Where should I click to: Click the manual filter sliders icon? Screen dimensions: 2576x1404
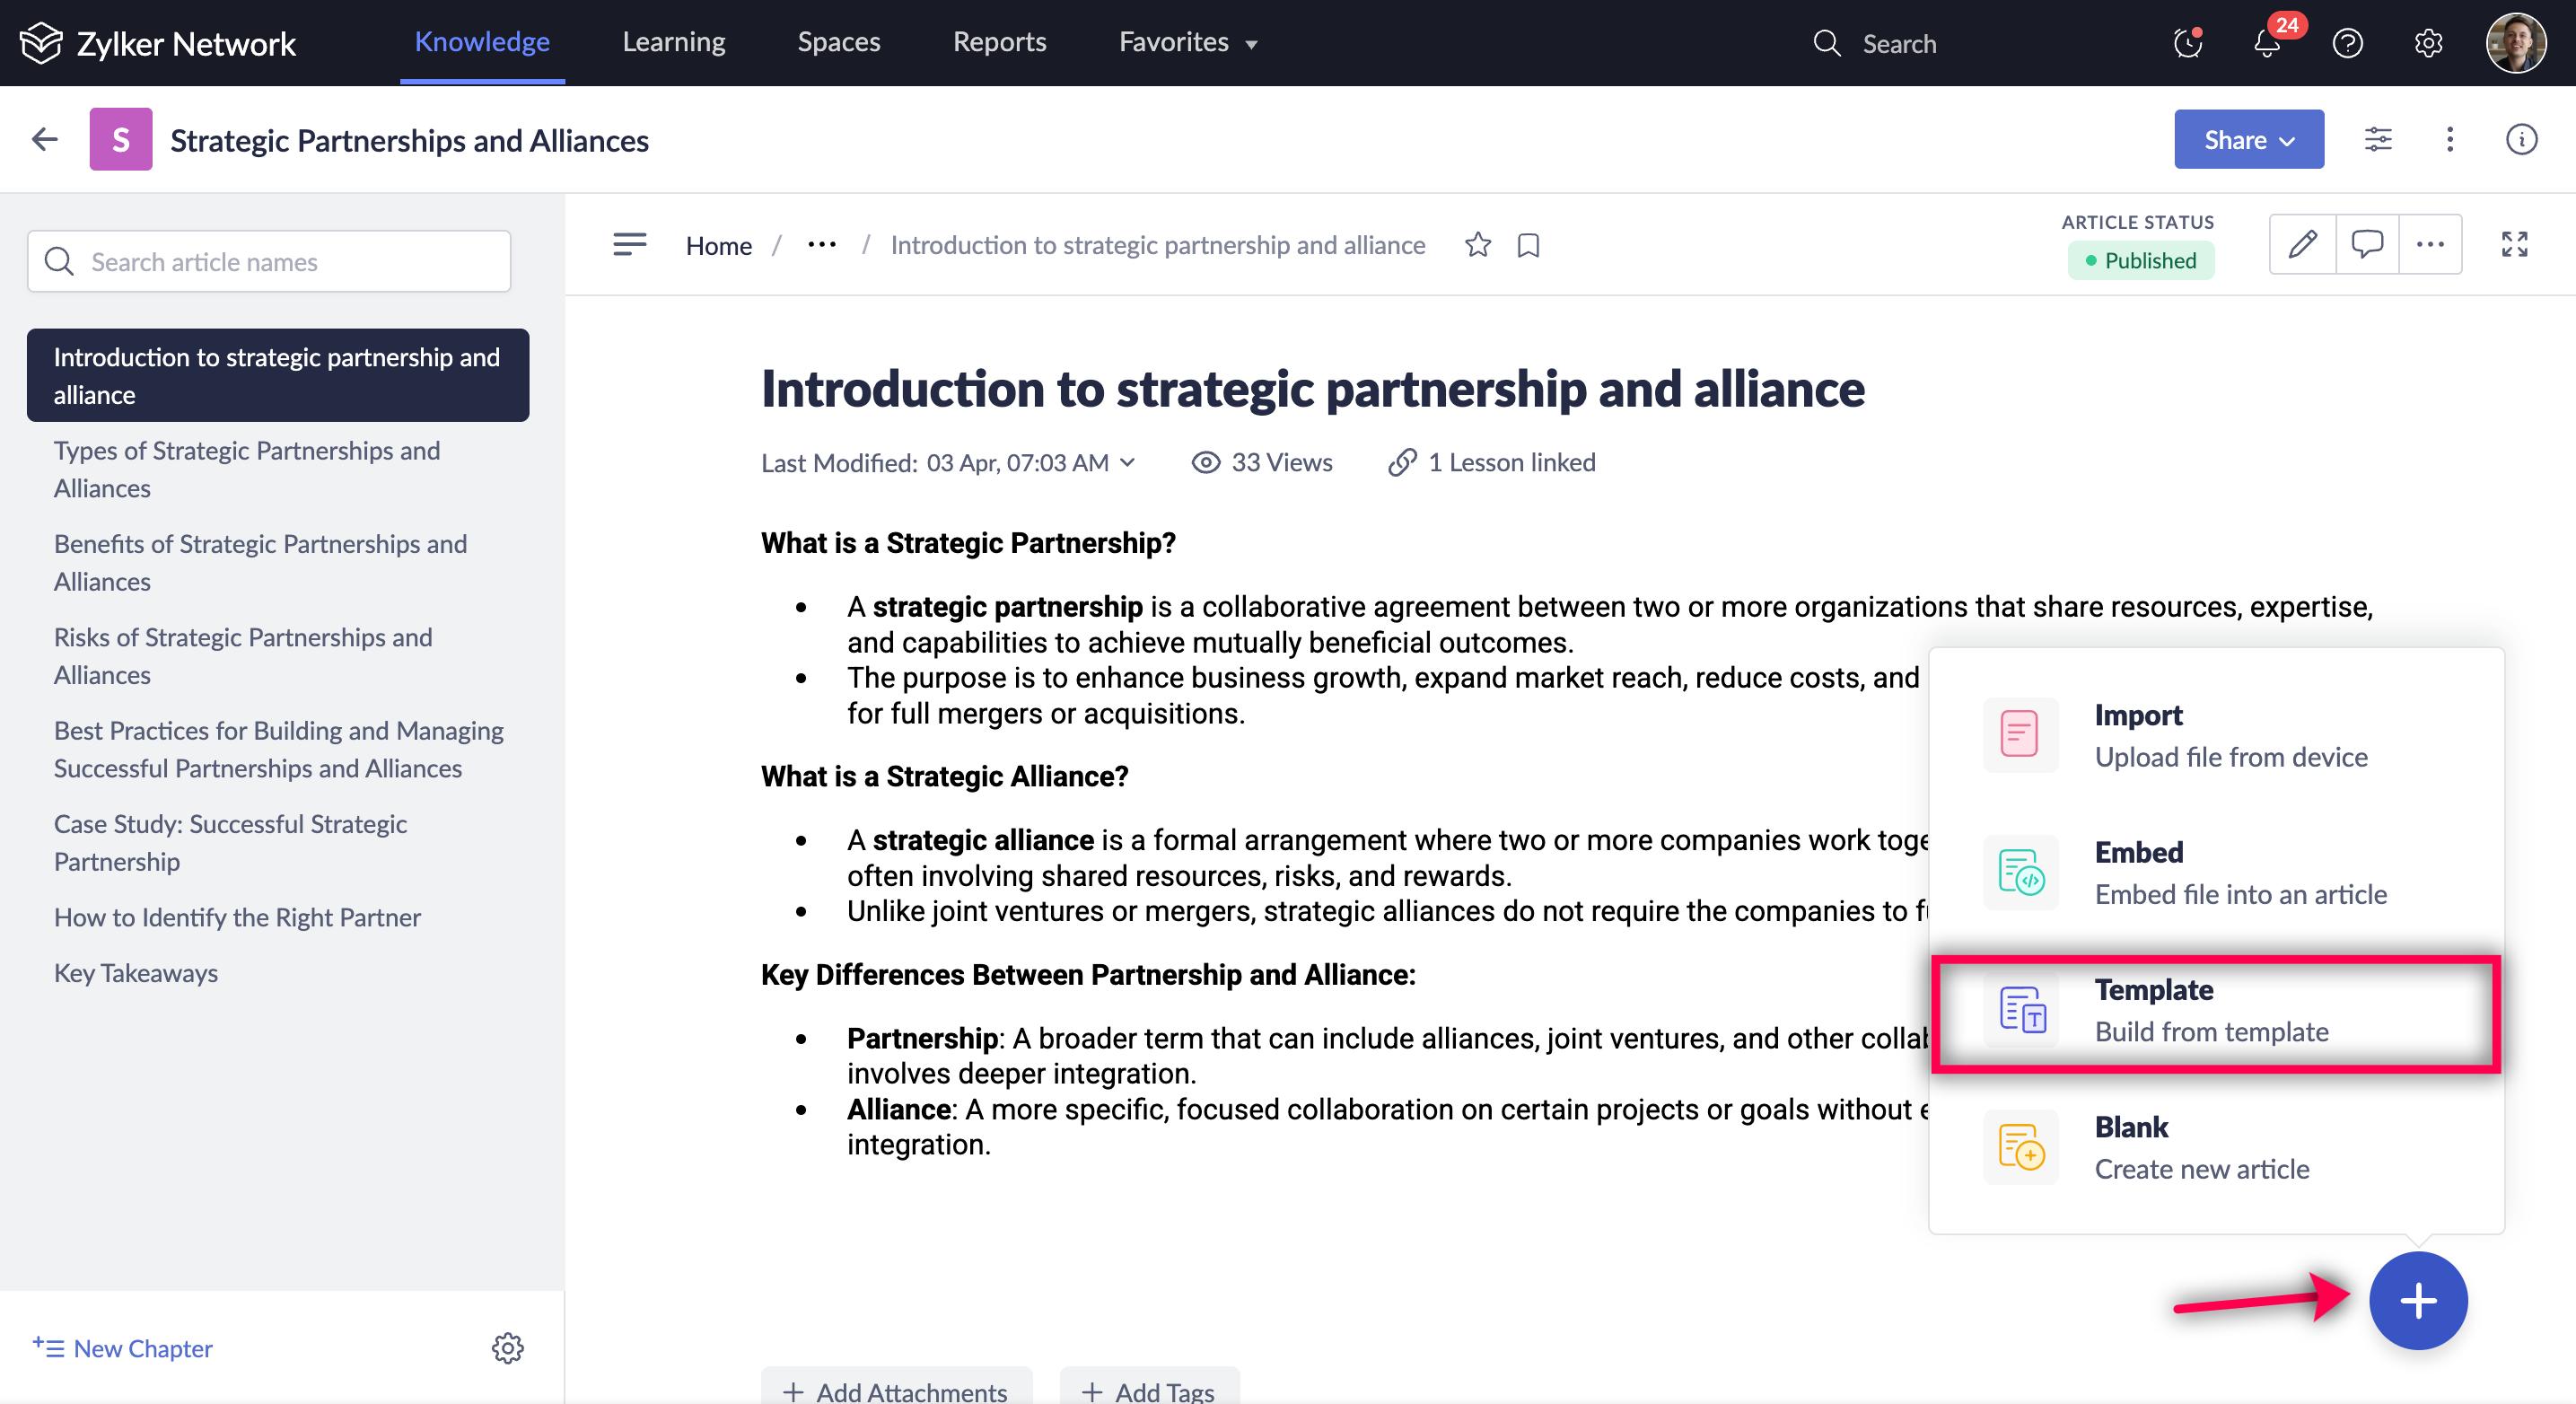coord(2377,139)
